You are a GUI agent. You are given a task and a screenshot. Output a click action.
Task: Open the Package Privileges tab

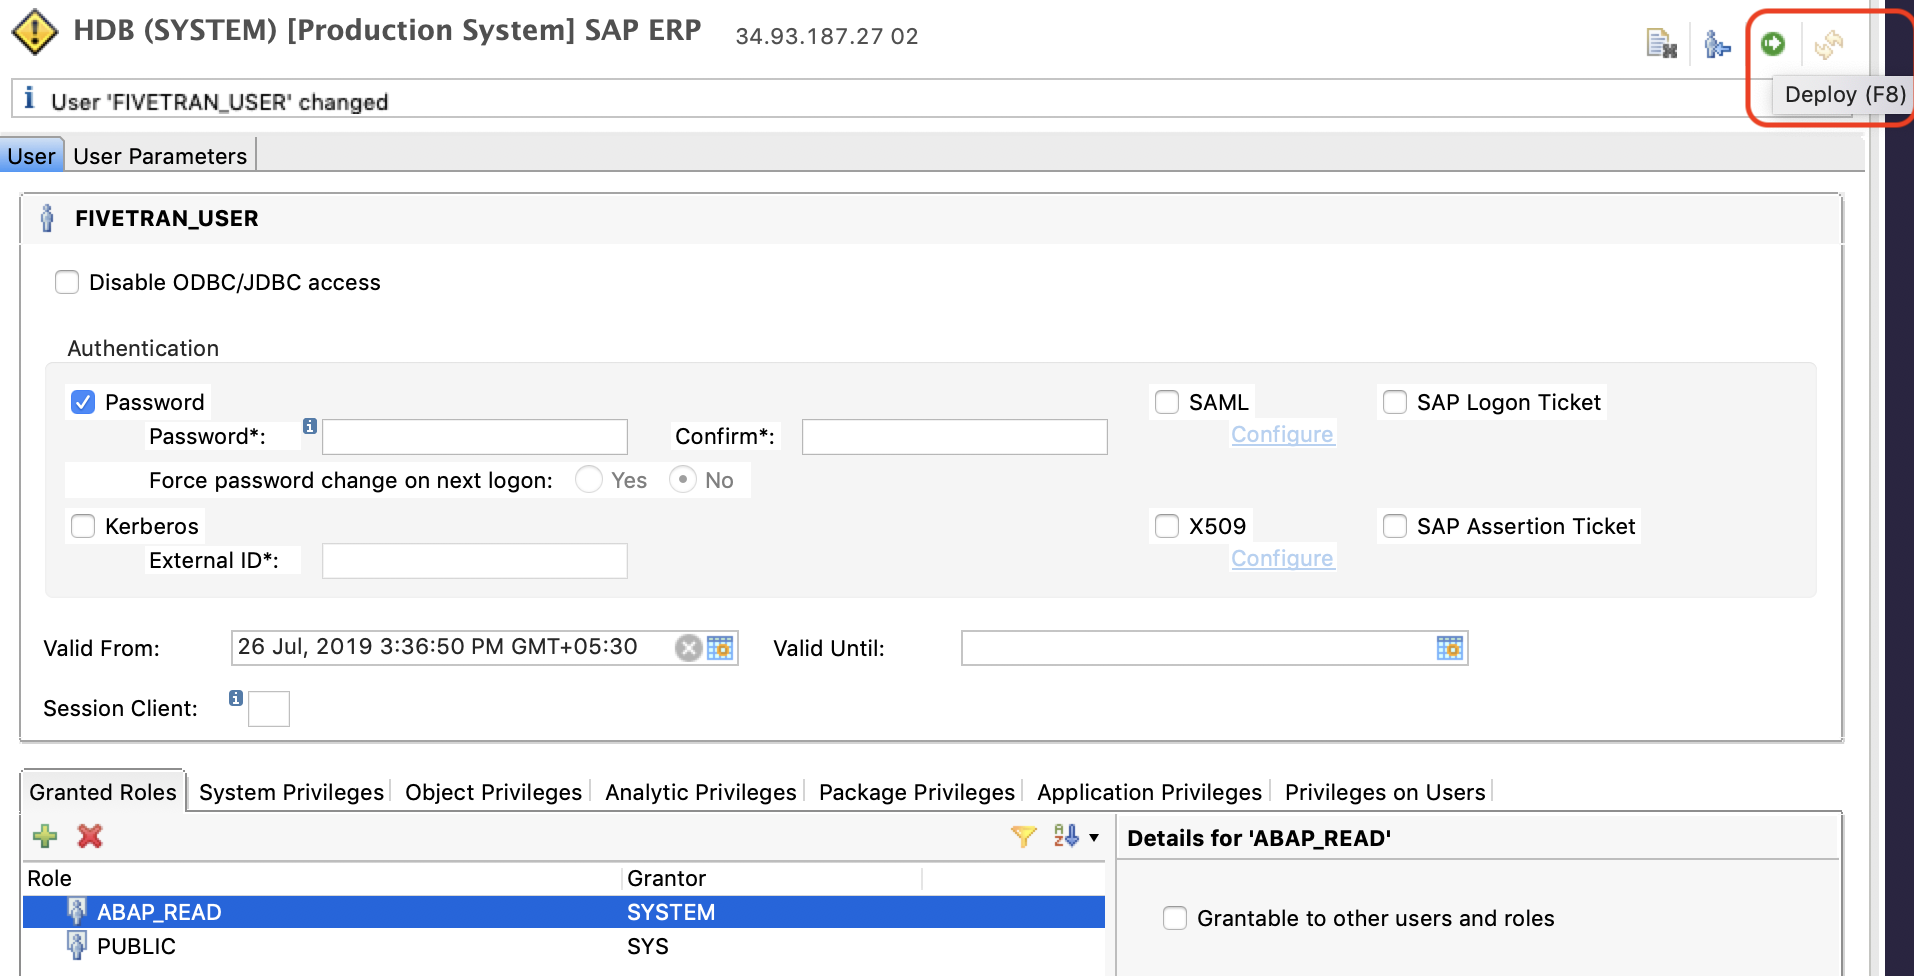click(917, 792)
